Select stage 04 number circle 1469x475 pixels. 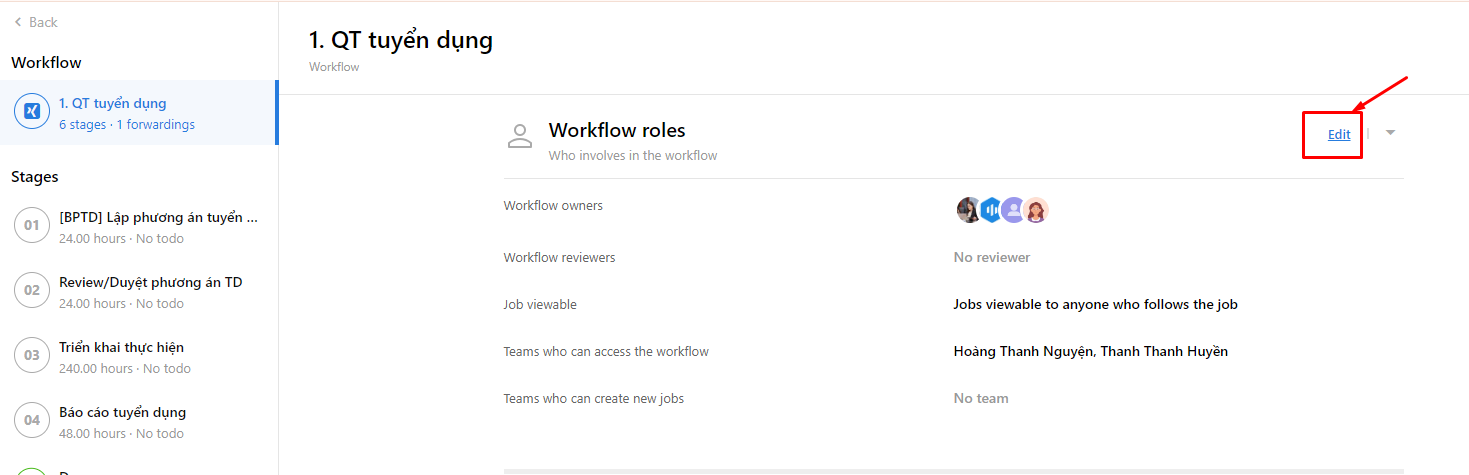[x=32, y=421]
